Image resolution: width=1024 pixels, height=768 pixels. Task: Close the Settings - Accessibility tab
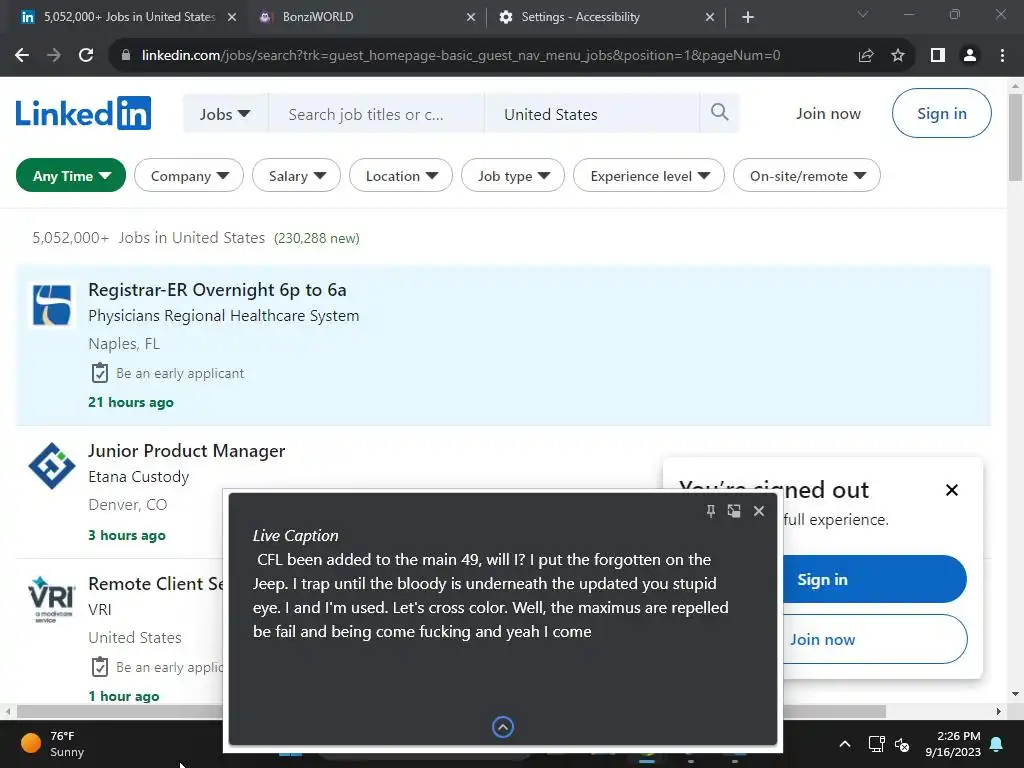(x=710, y=17)
